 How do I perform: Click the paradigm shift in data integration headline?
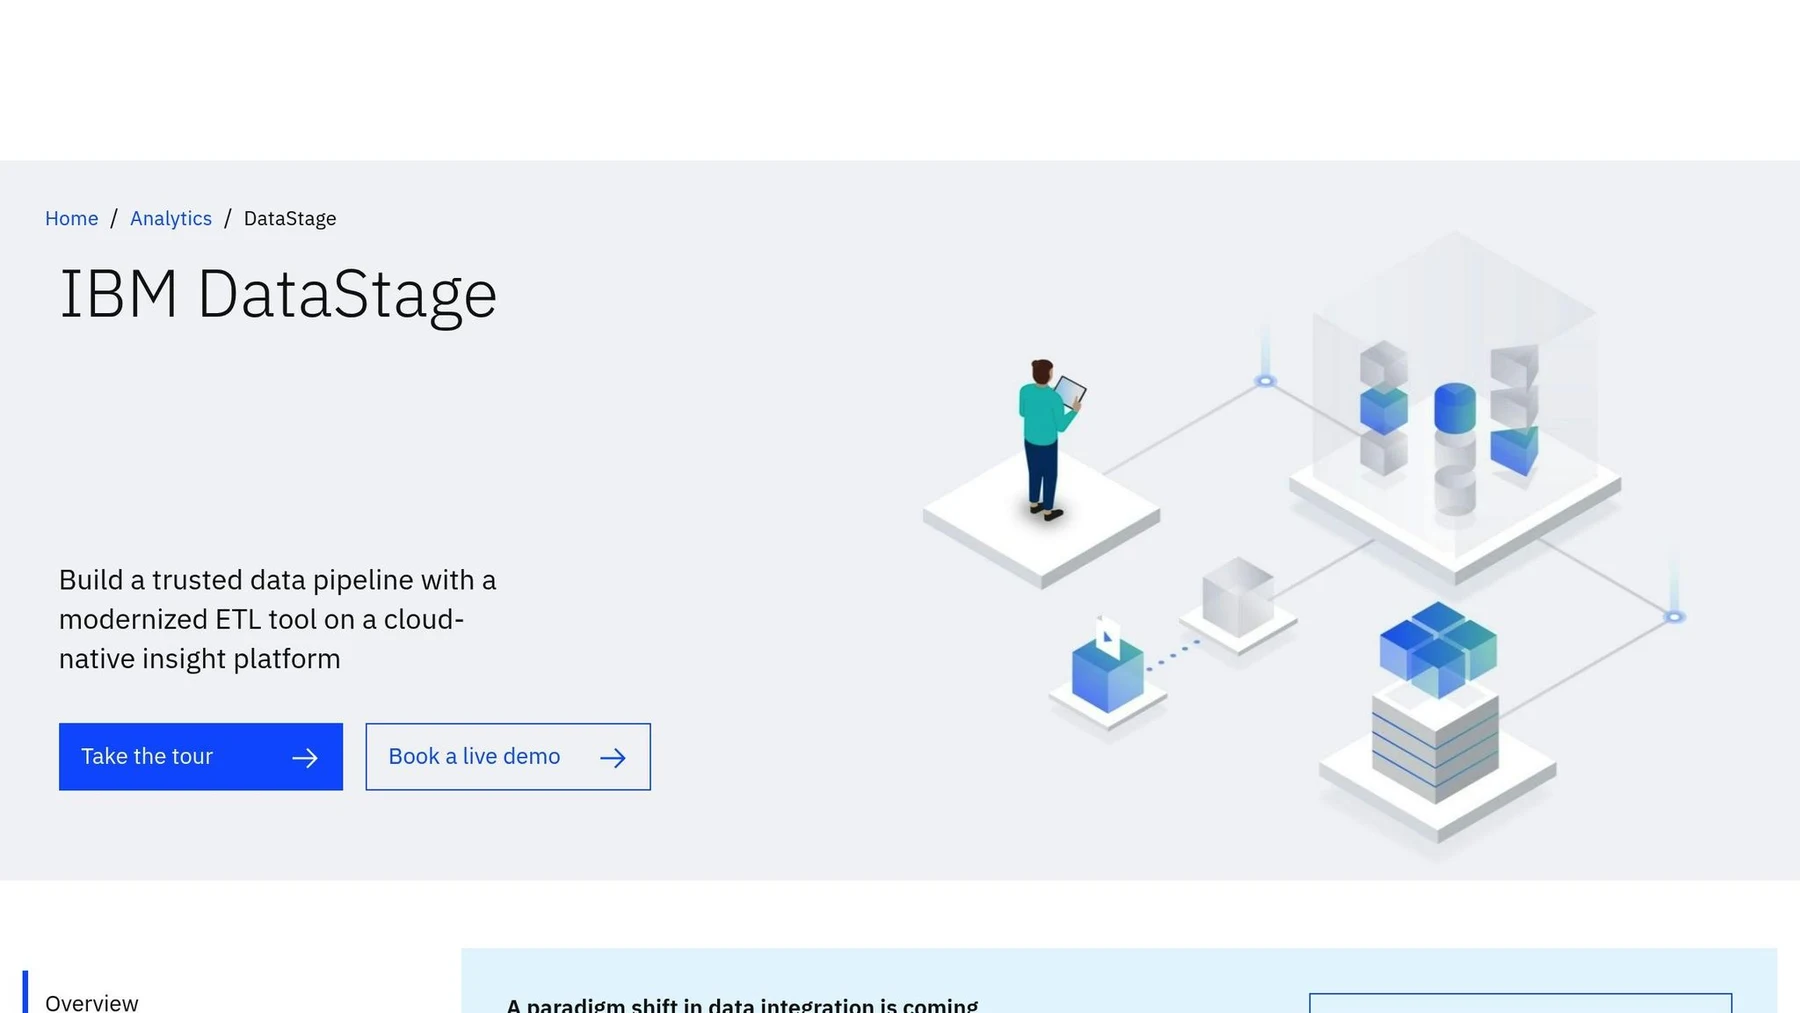click(742, 1004)
